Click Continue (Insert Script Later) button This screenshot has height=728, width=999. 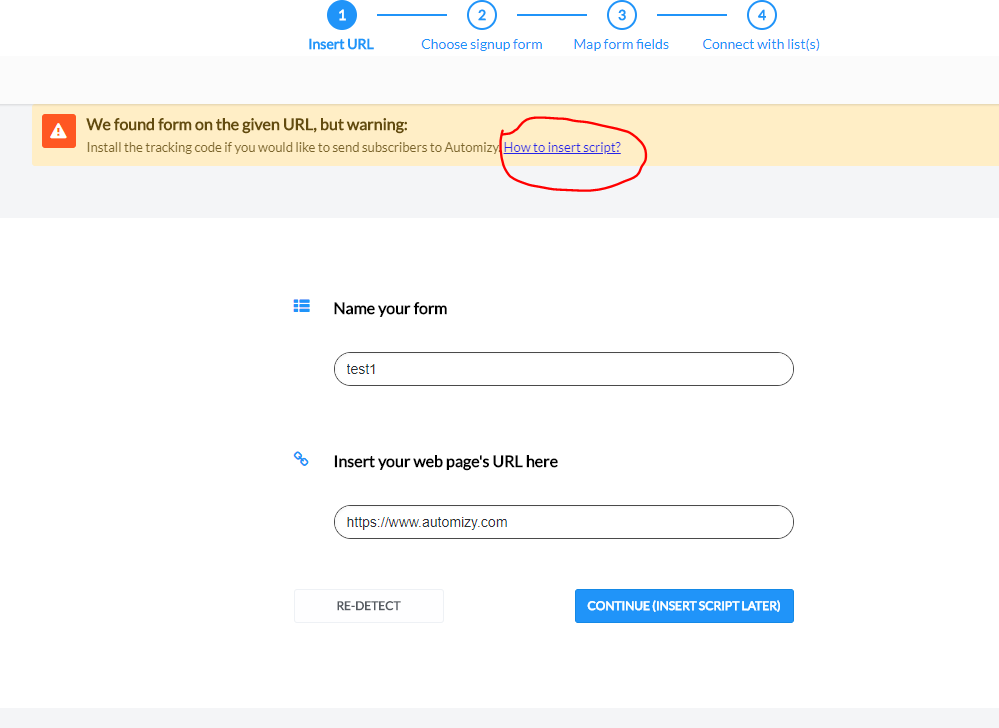coord(684,606)
